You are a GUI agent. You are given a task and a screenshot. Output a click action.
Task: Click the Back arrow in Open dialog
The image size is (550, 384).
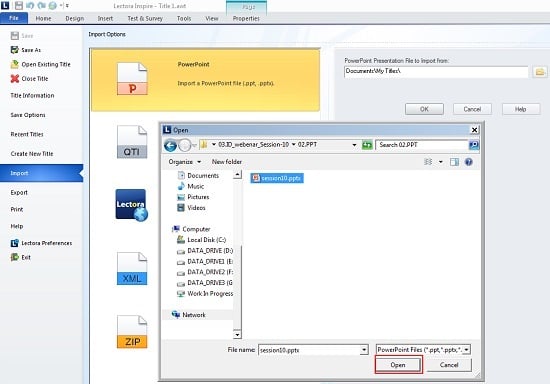click(x=170, y=145)
